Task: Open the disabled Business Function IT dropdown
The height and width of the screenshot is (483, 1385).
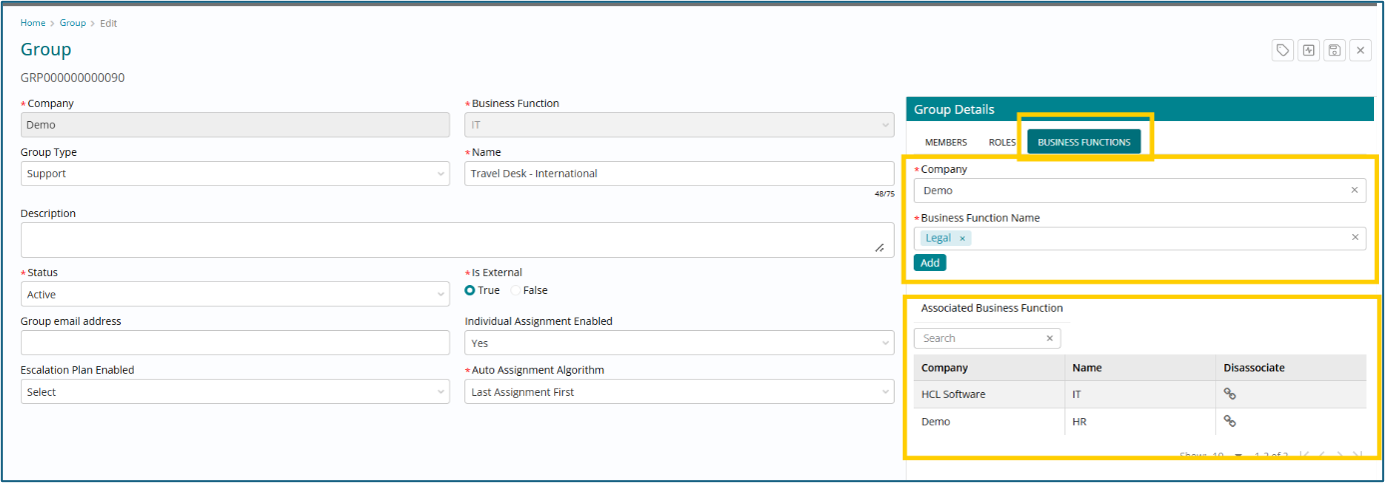Action: click(680, 125)
